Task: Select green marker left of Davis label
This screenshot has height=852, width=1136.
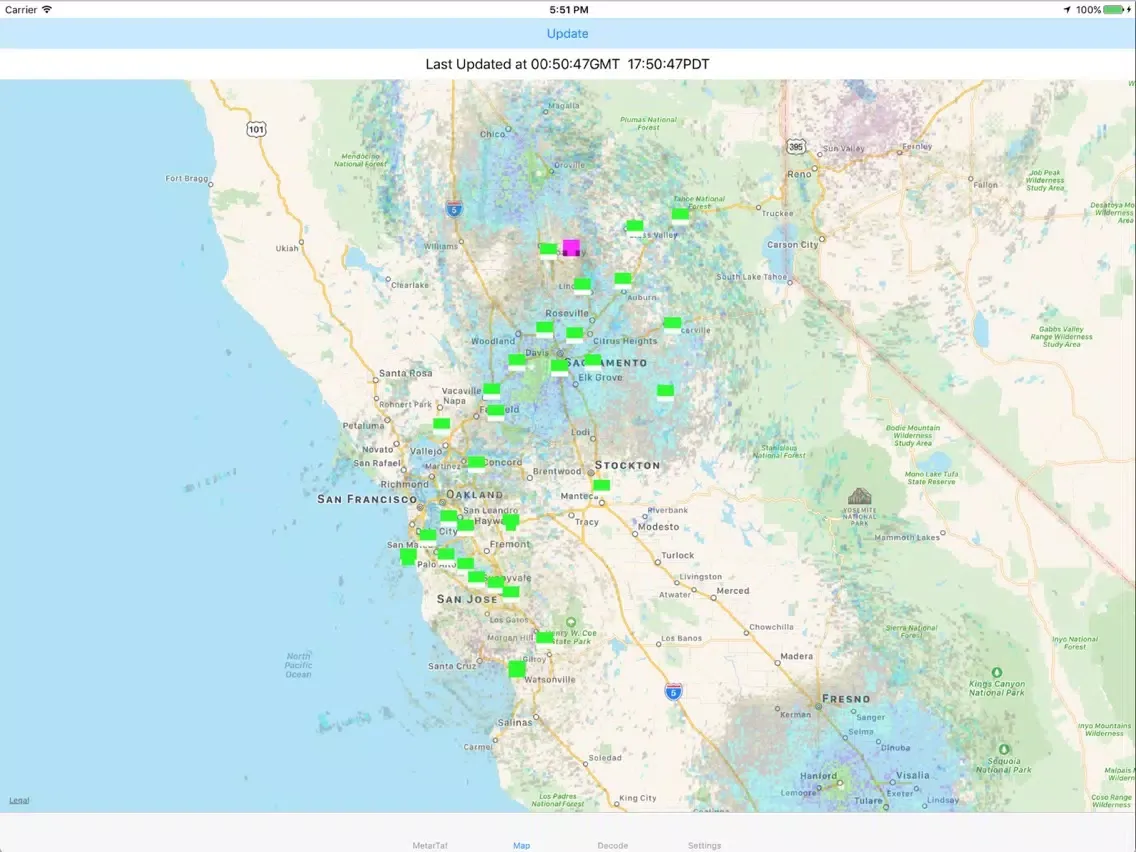Action: [517, 361]
